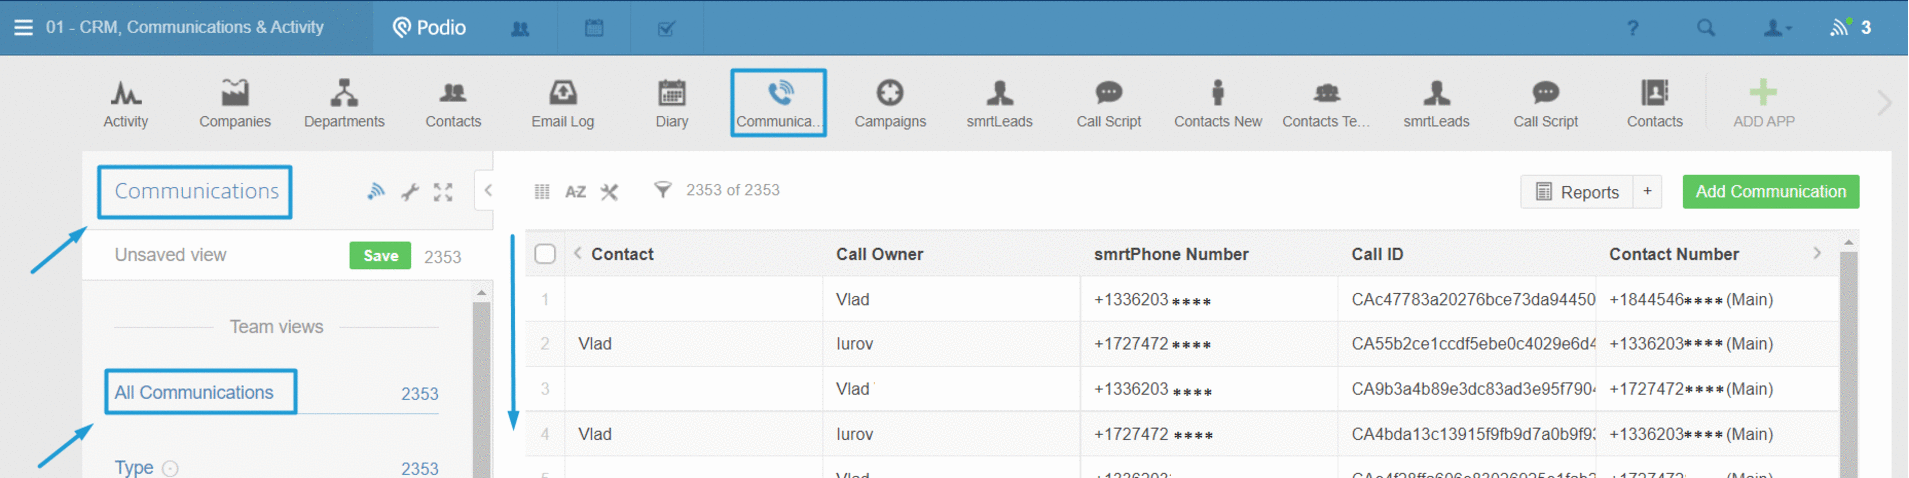This screenshot has height=478, width=1909.
Task: Click the Add Communication button
Action: click(1770, 192)
